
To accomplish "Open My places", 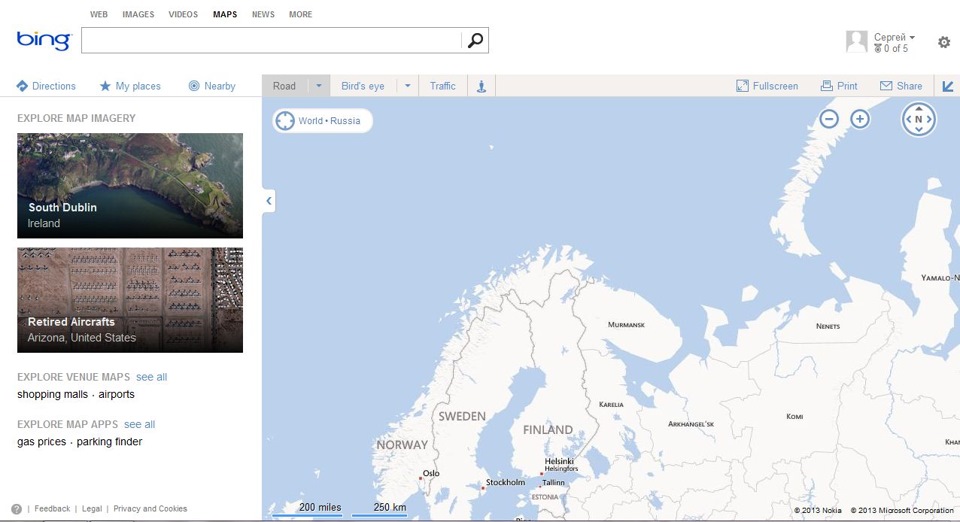I will click(130, 86).
